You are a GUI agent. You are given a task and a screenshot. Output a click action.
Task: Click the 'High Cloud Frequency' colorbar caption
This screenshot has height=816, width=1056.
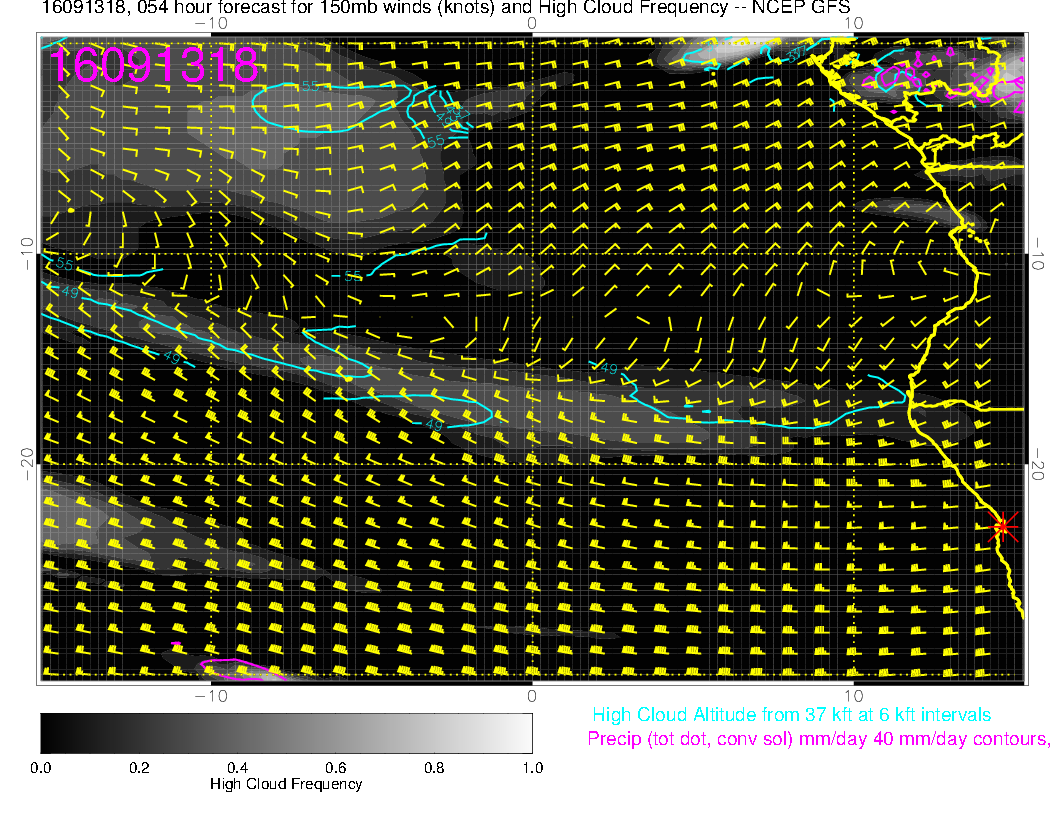tap(286, 784)
